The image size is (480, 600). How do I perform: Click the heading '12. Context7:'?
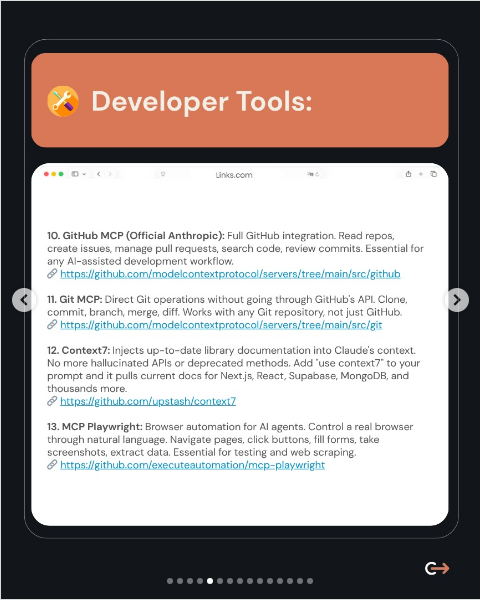pos(78,351)
